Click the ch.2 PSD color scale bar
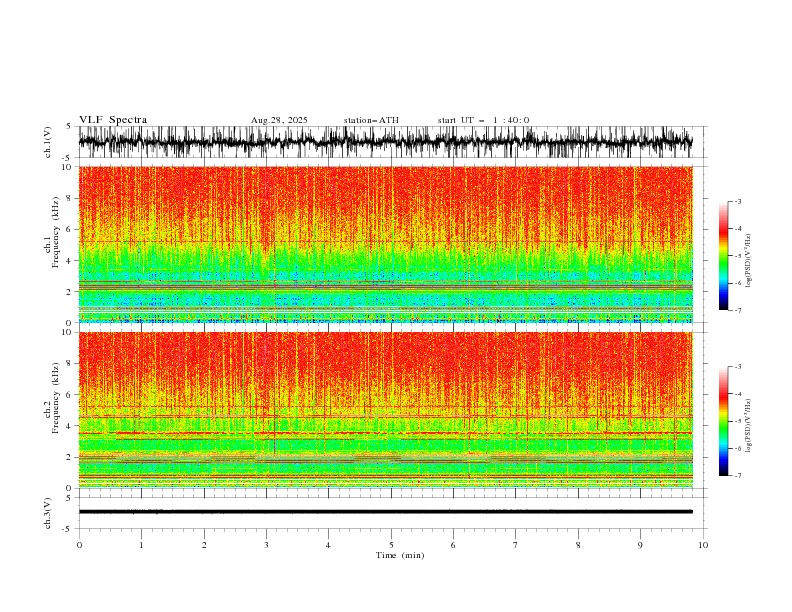The width and height of the screenshot is (792, 612). click(x=723, y=421)
